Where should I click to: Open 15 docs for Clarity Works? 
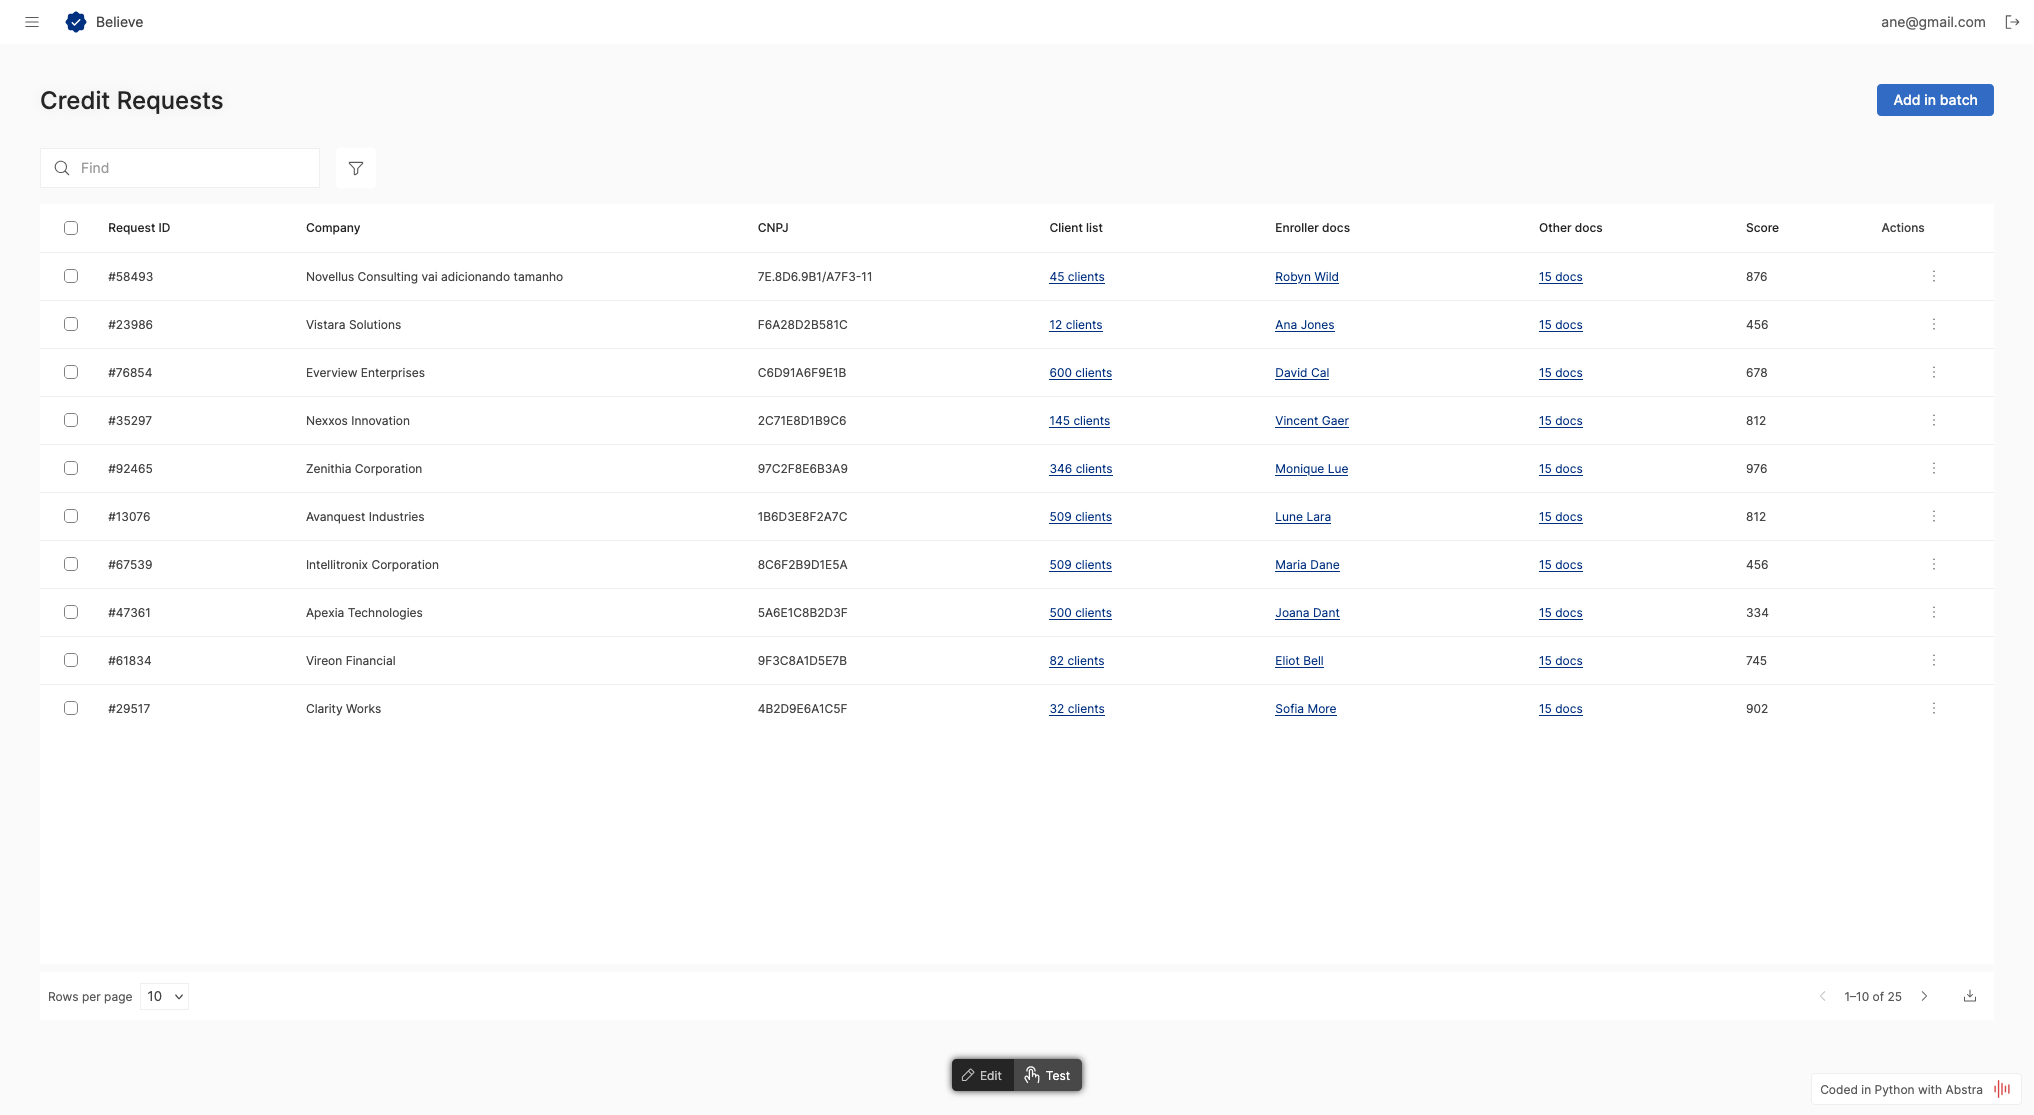coord(1560,709)
